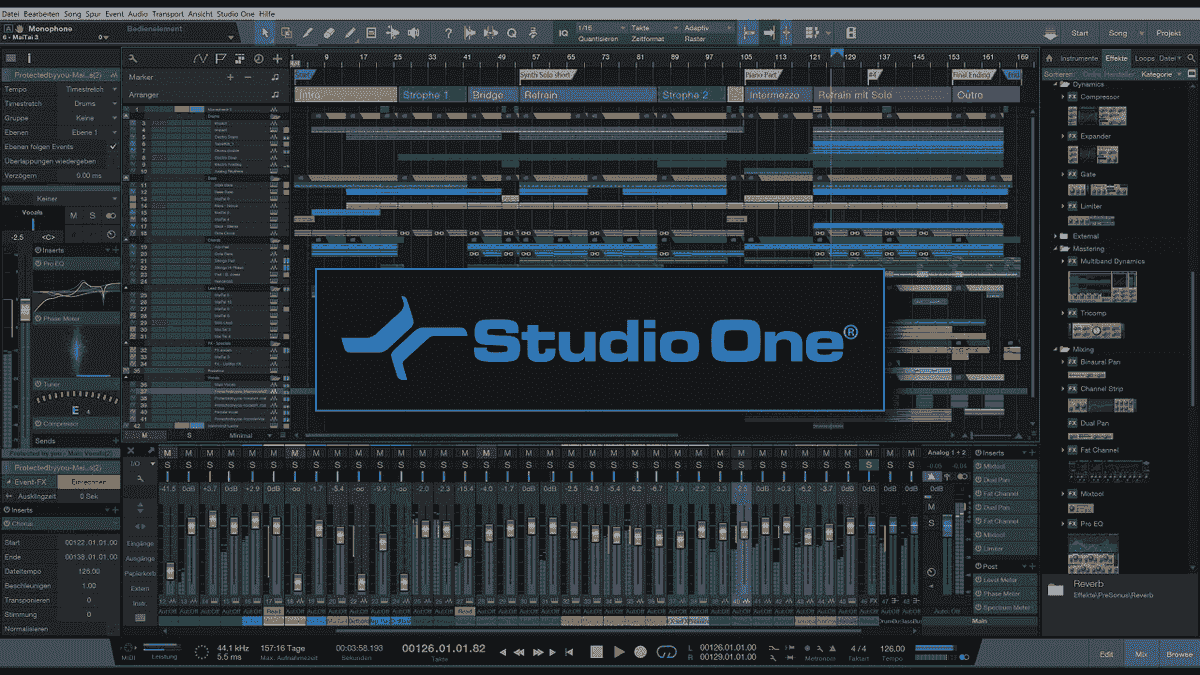Open the browser search magnifier icon

click(x=1191, y=58)
